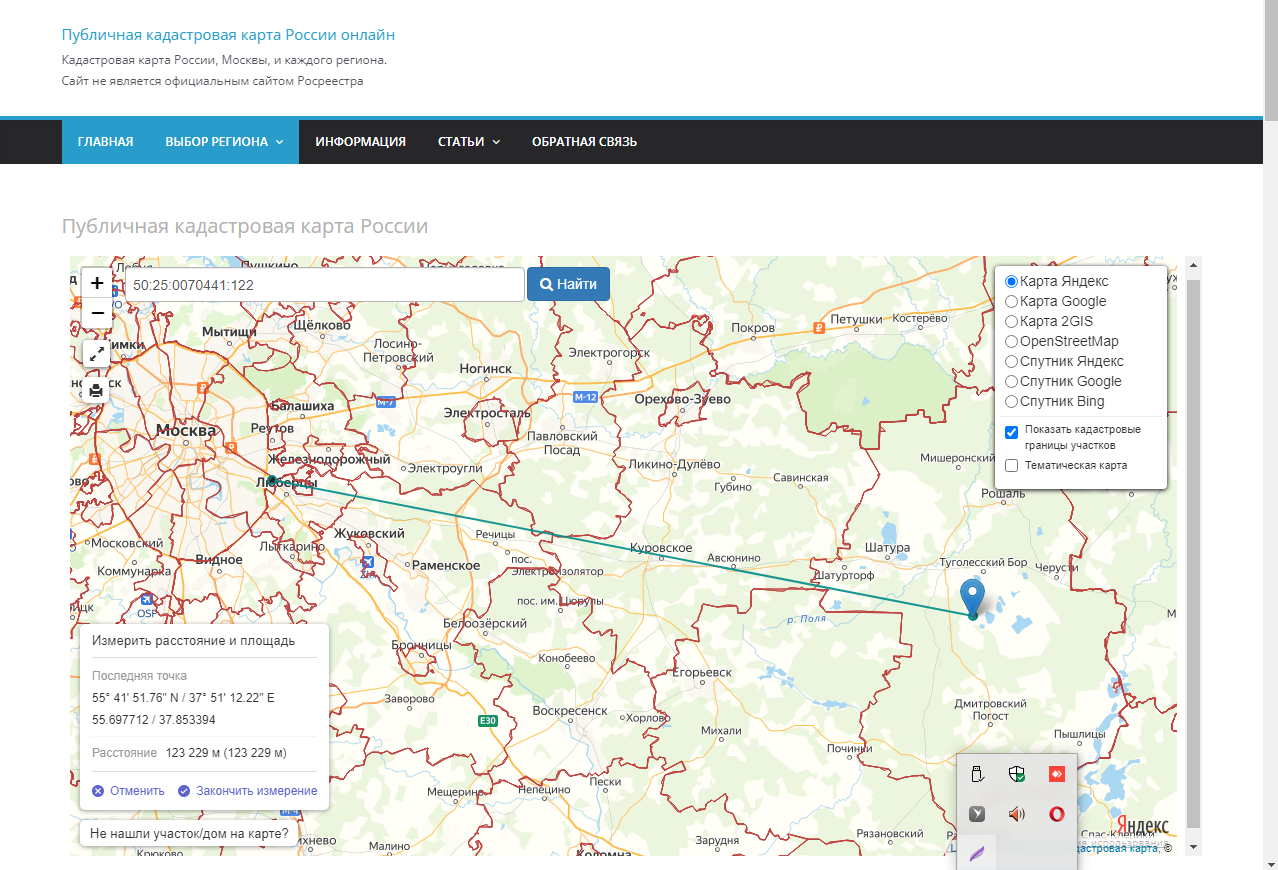Image resolution: width=1278 pixels, height=870 pixels.
Task: Toggle fullscreen map view
Action: (x=97, y=353)
